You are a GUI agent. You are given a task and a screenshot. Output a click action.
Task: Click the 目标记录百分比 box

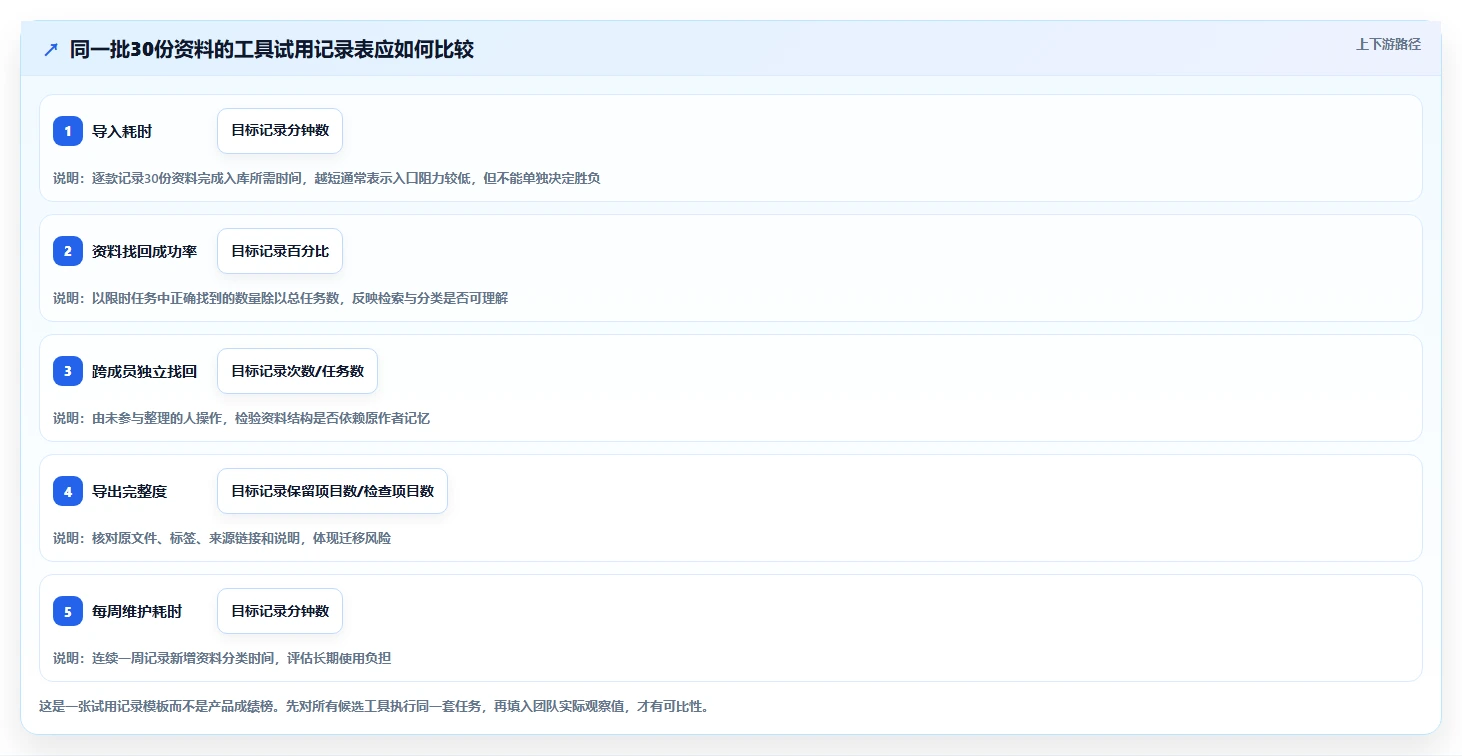pyautogui.click(x=280, y=251)
